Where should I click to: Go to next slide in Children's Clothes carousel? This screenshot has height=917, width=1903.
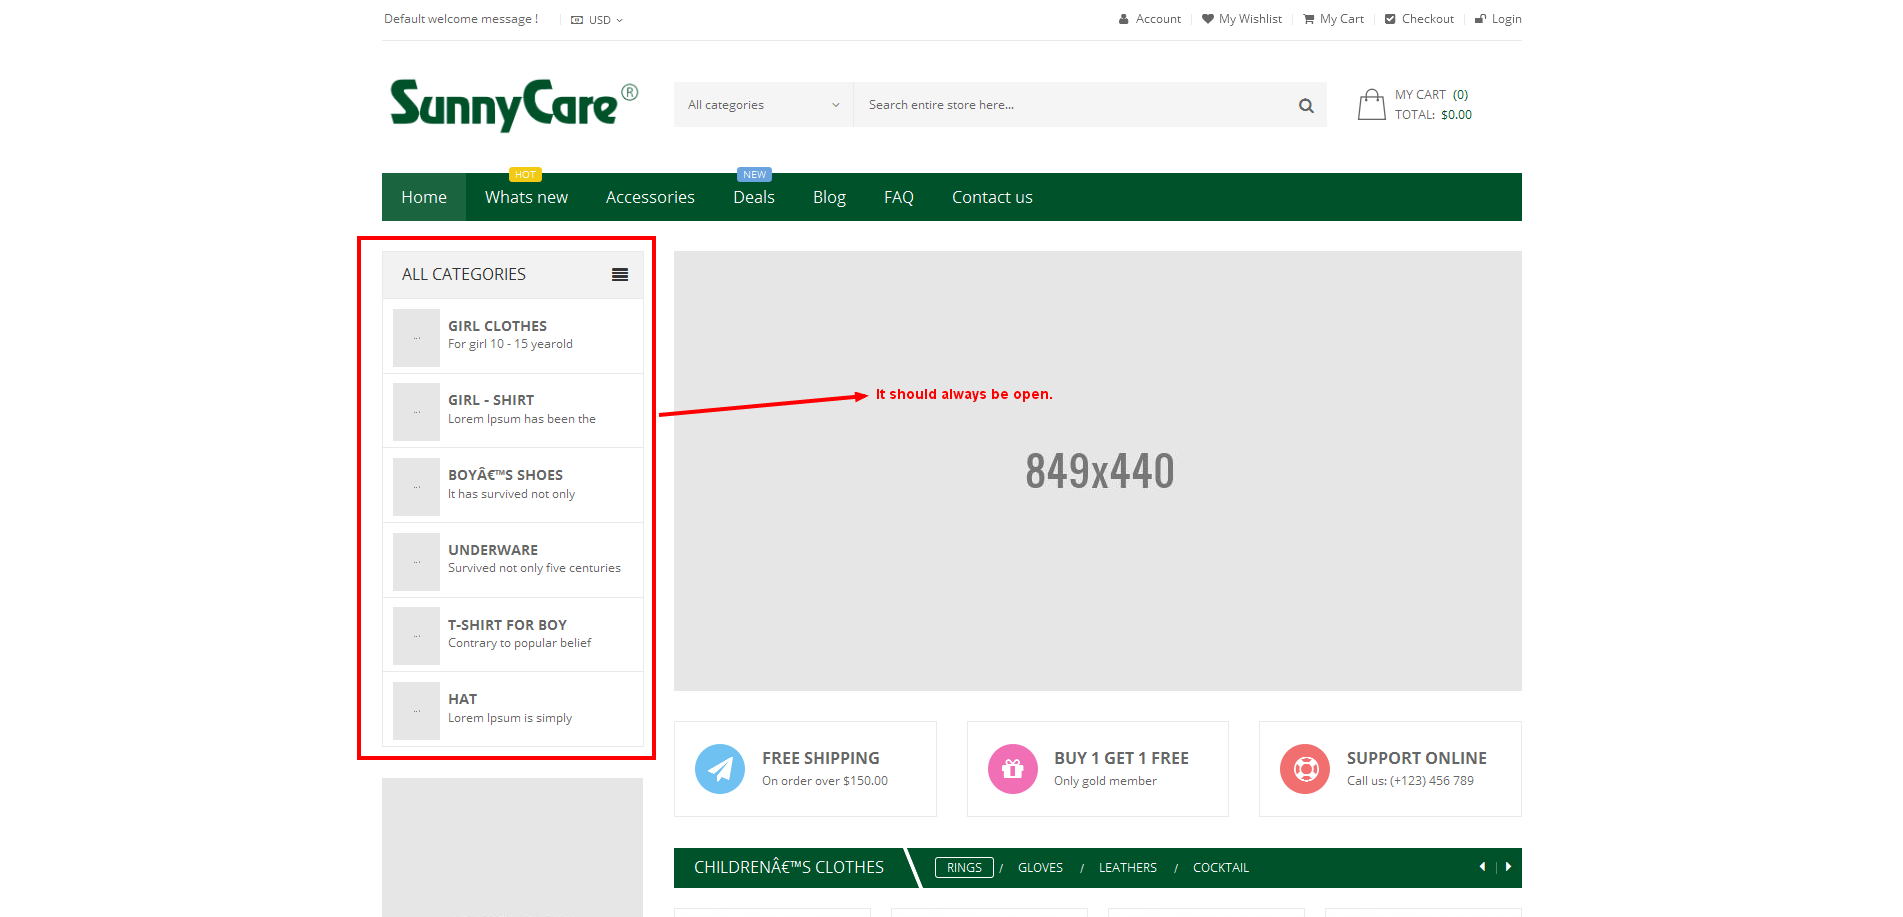(1508, 867)
